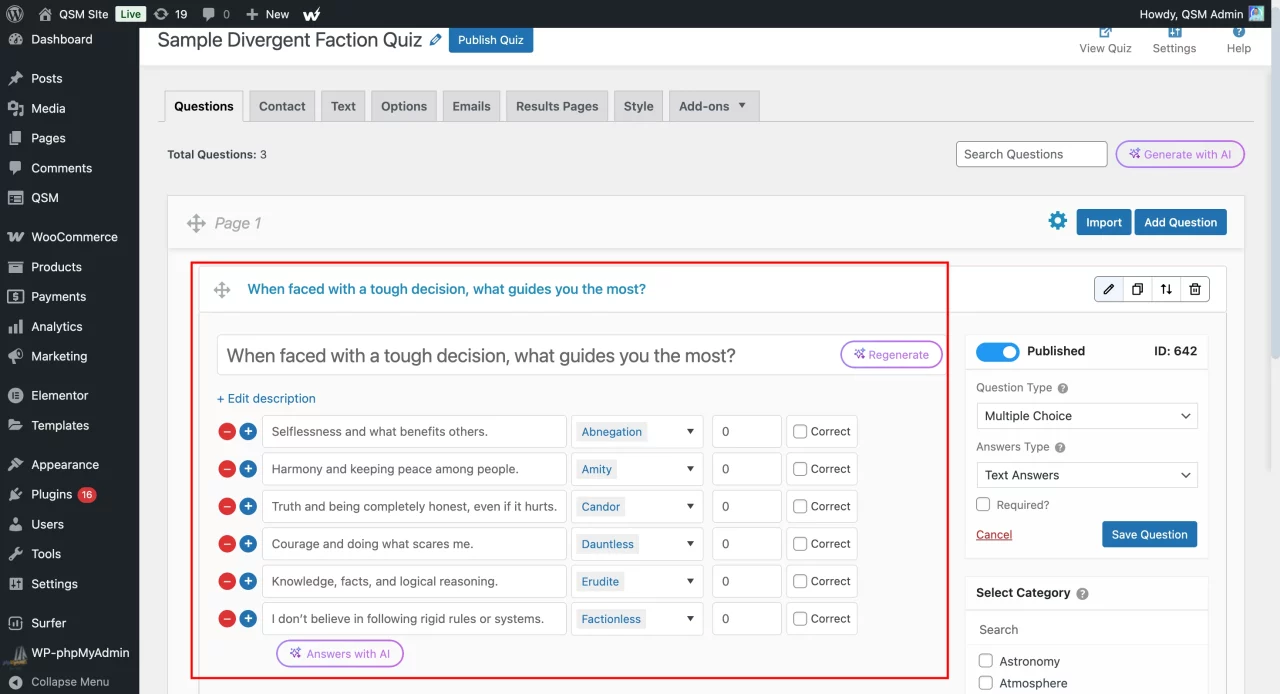Viewport: 1280px width, 694px height.
Task: Check Correct for the Factionless answer
Action: click(800, 619)
